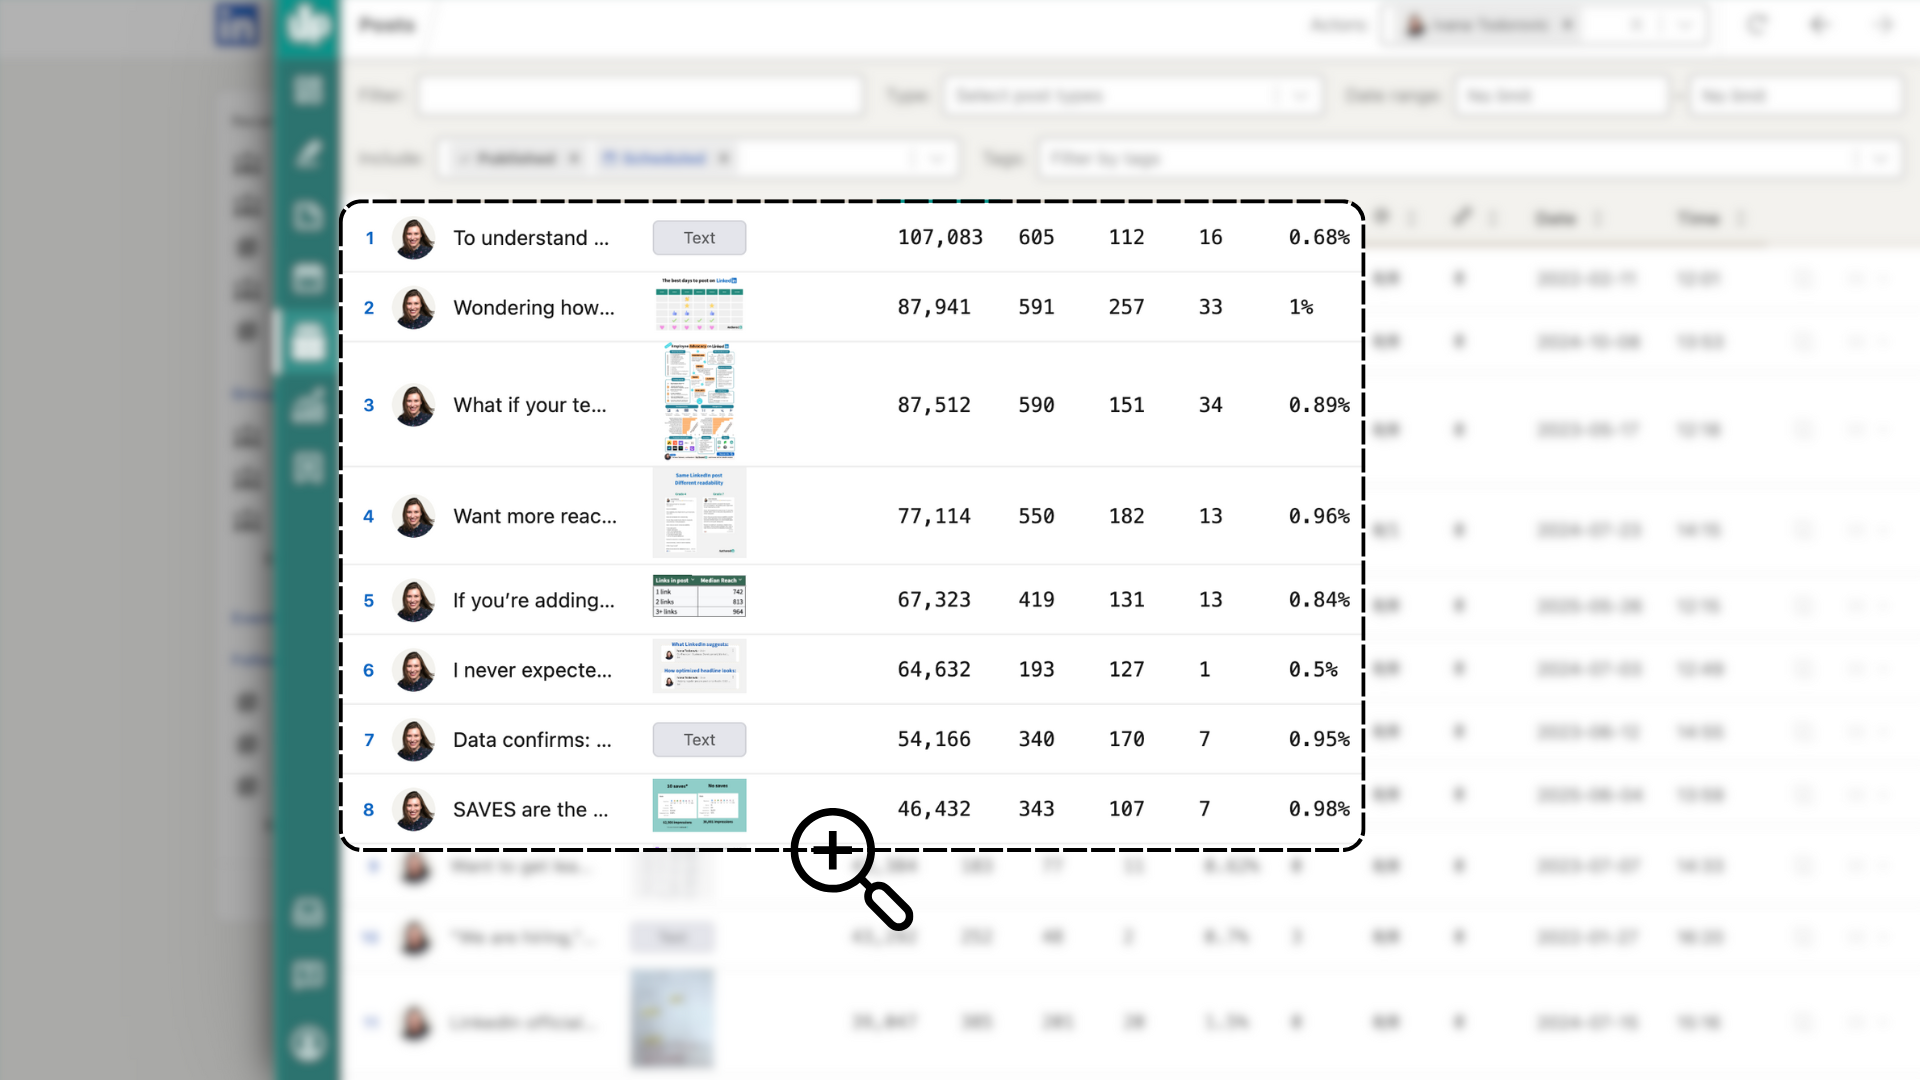
Task: Remove the Published chip from Include filter
Action: point(574,158)
